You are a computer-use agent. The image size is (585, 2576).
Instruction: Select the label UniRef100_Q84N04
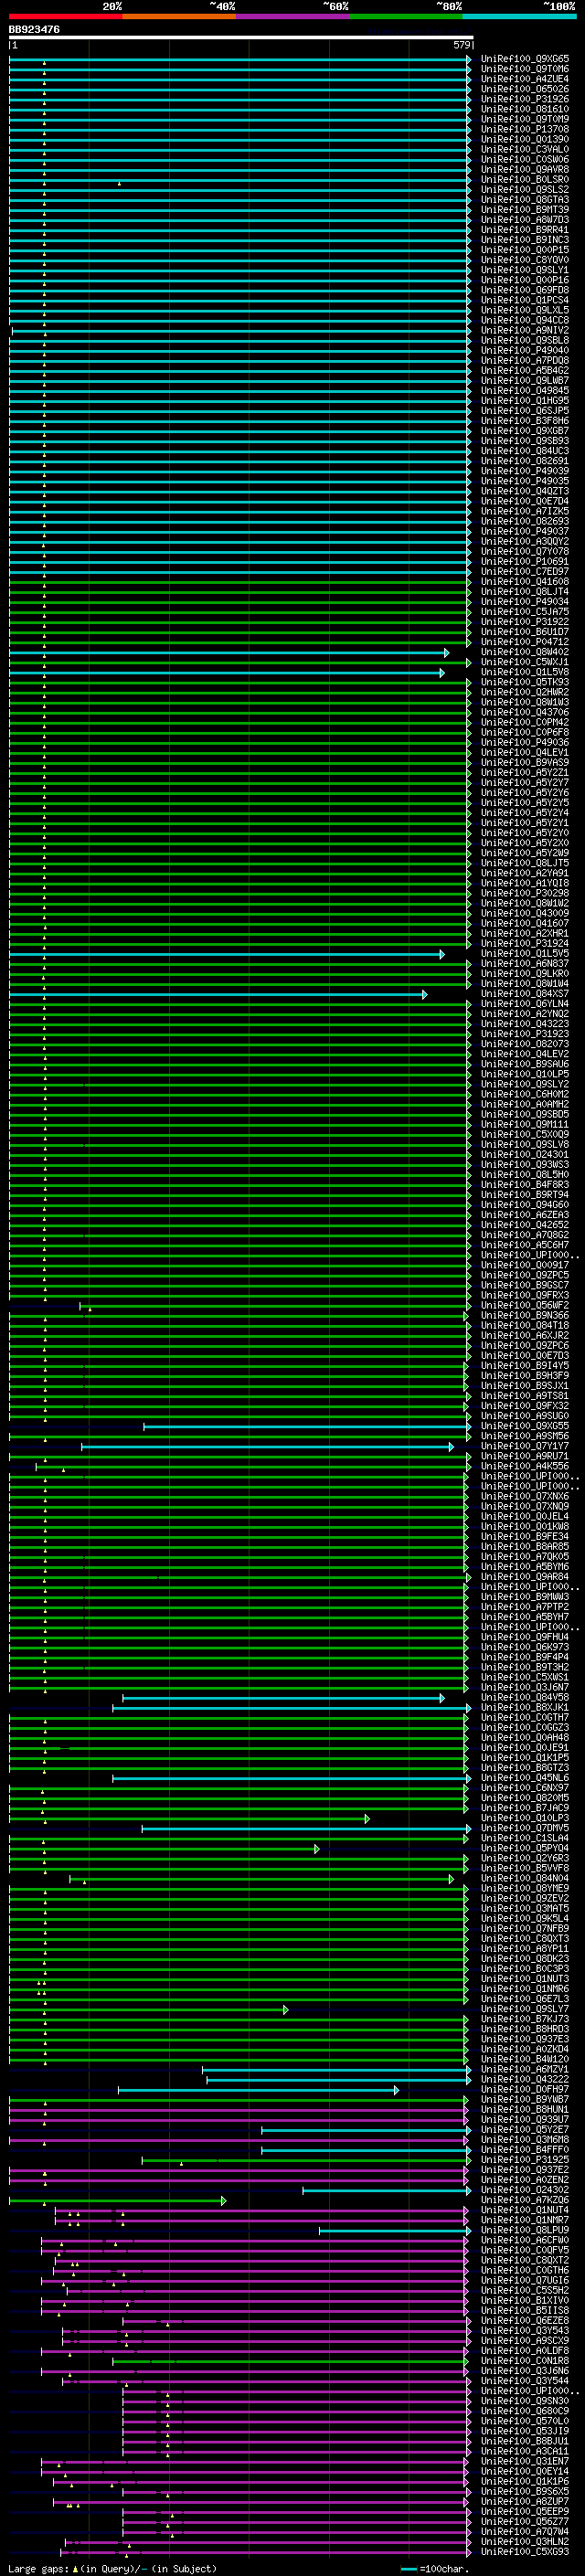point(525,1878)
